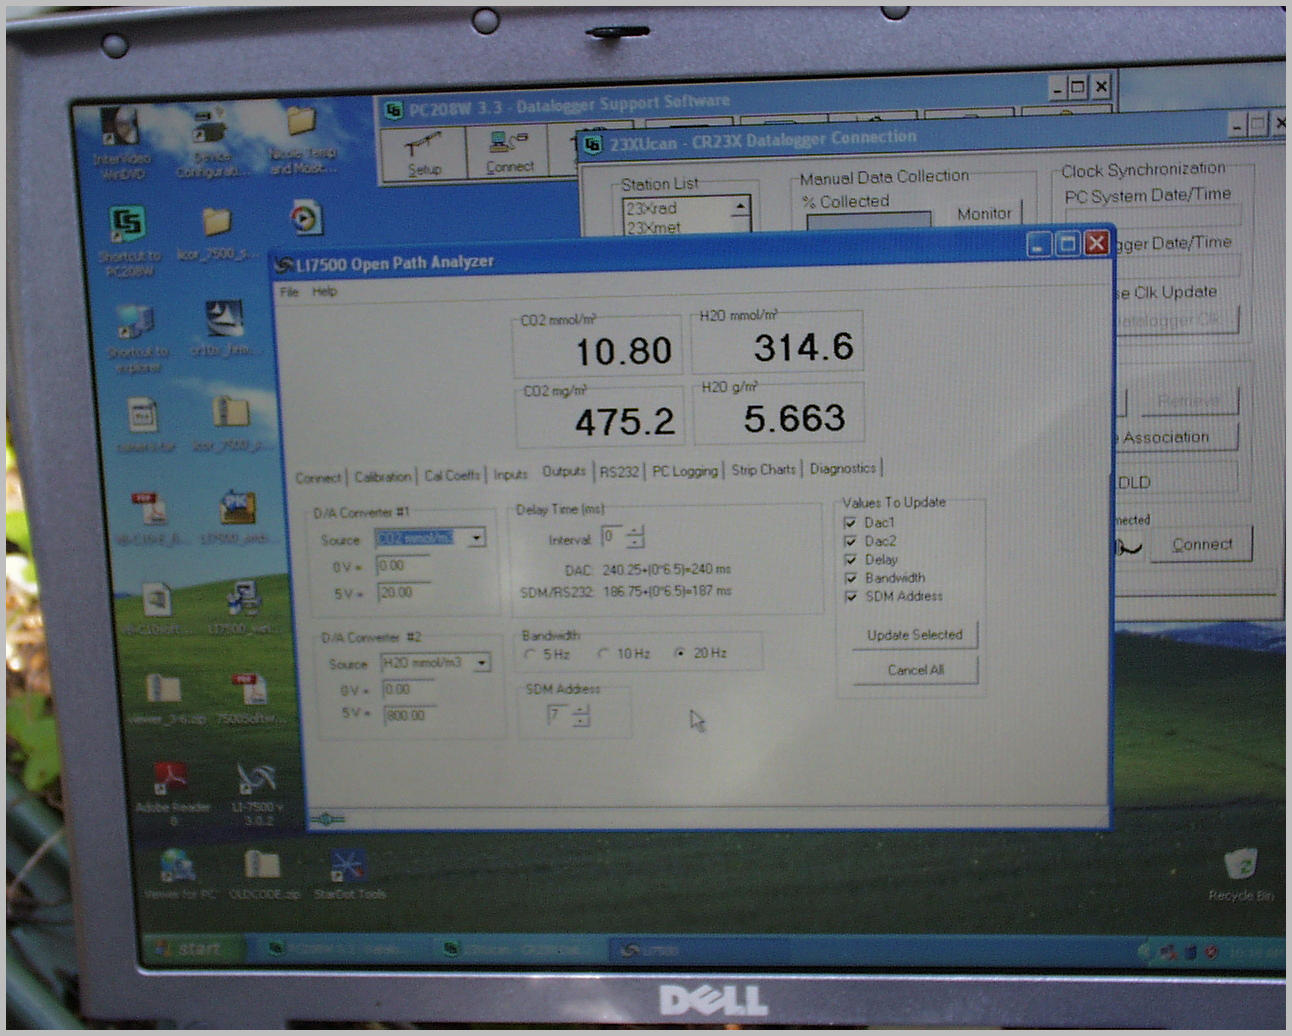Switch to the Diagnostics tab
Screen dimensions: 1292x1036
click(x=842, y=468)
